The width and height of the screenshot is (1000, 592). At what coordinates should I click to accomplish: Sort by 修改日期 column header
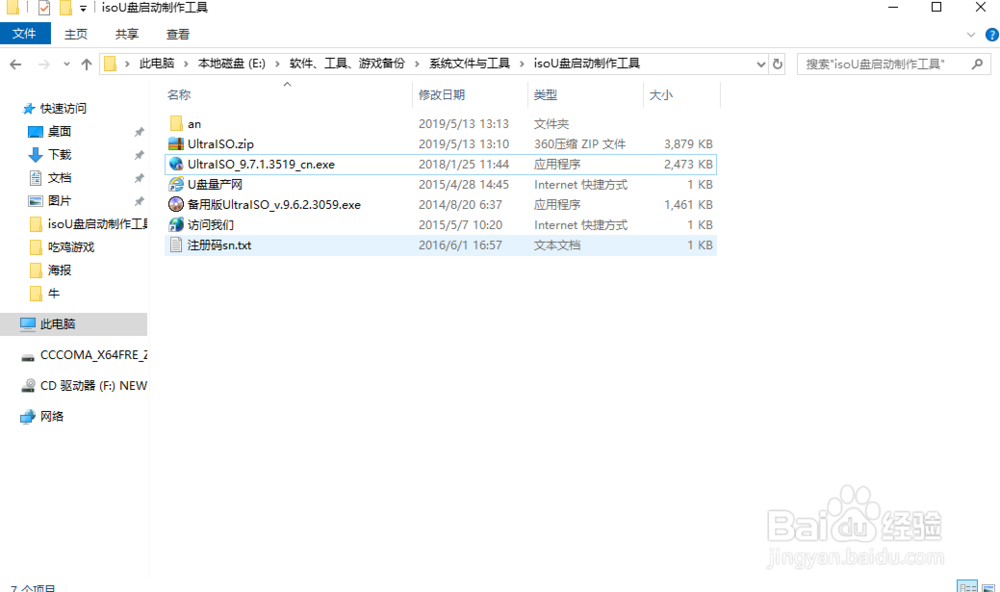click(x=441, y=95)
